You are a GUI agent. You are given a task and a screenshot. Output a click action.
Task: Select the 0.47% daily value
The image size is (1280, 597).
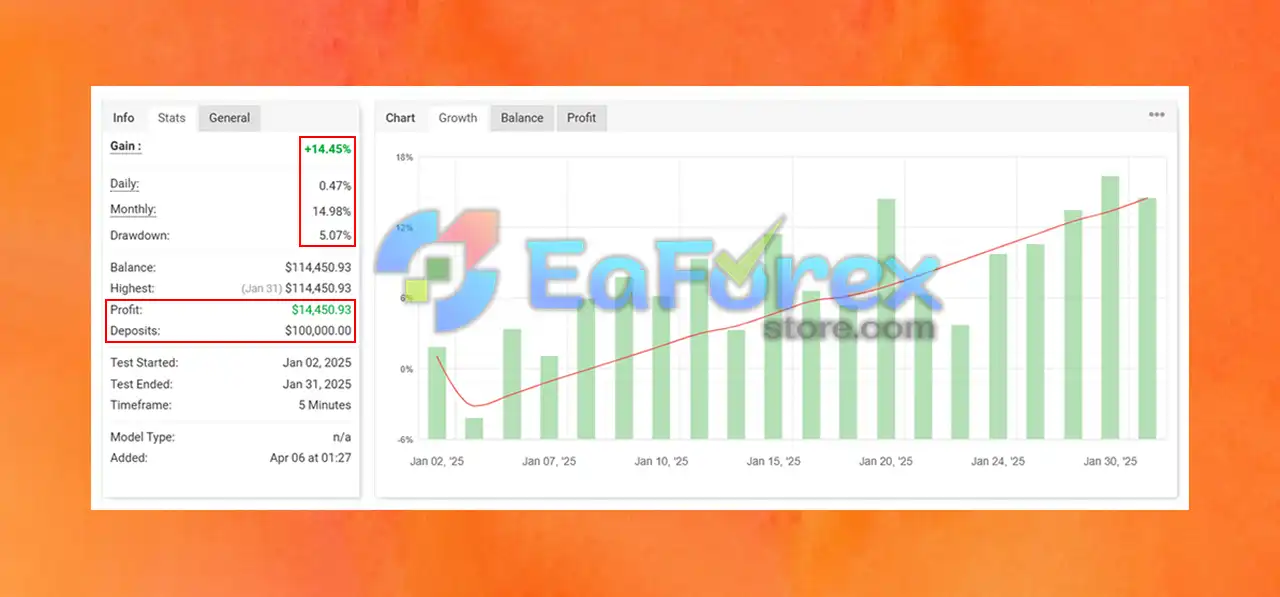coord(335,186)
